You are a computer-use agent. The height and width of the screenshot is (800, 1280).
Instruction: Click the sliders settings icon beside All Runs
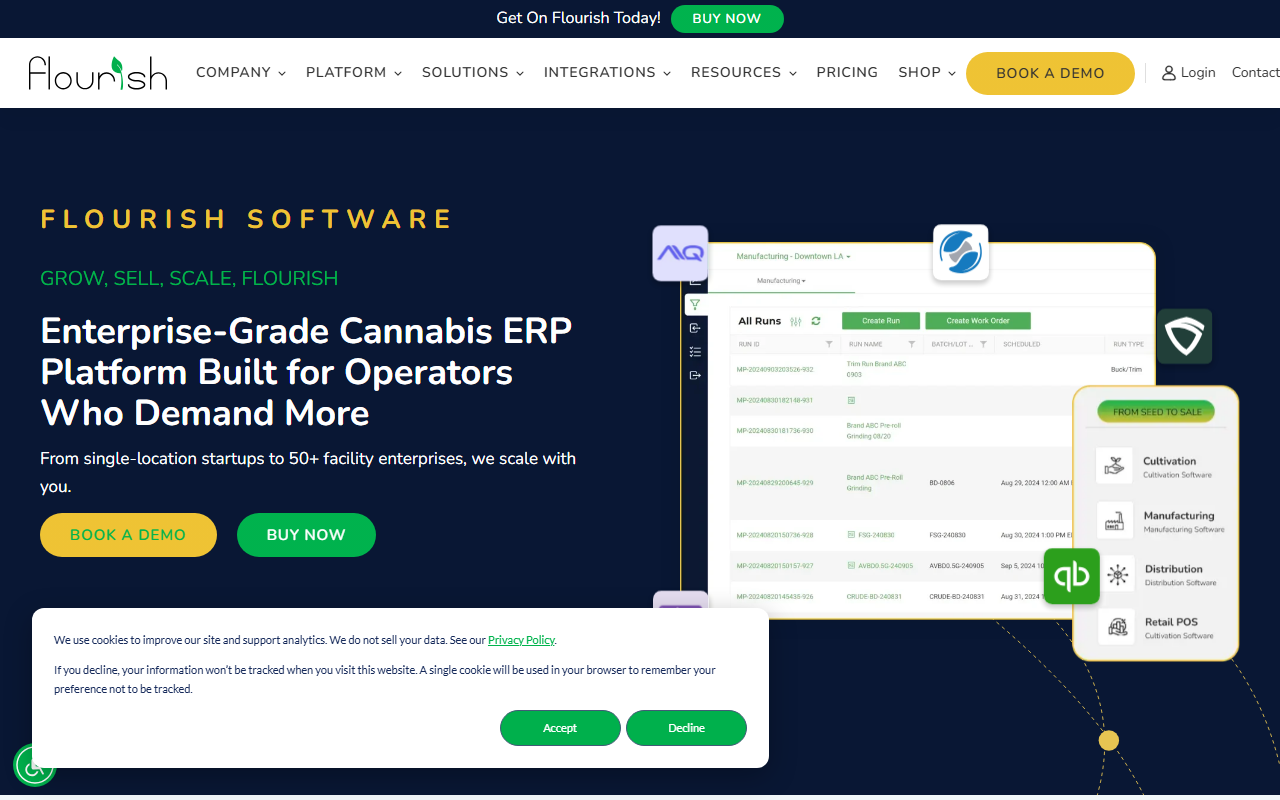tap(796, 321)
